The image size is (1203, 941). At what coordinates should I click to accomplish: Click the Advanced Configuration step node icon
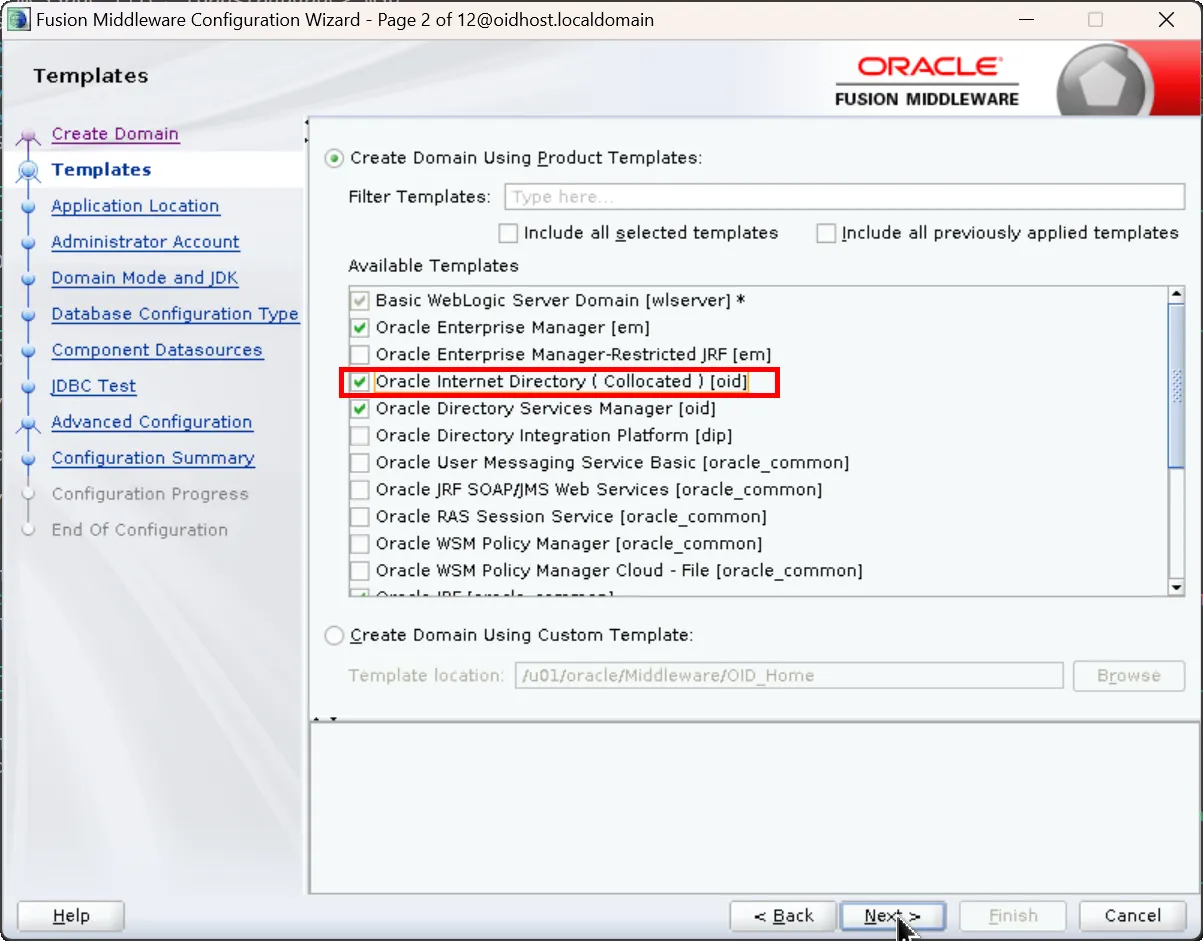pyautogui.click(x=29, y=424)
